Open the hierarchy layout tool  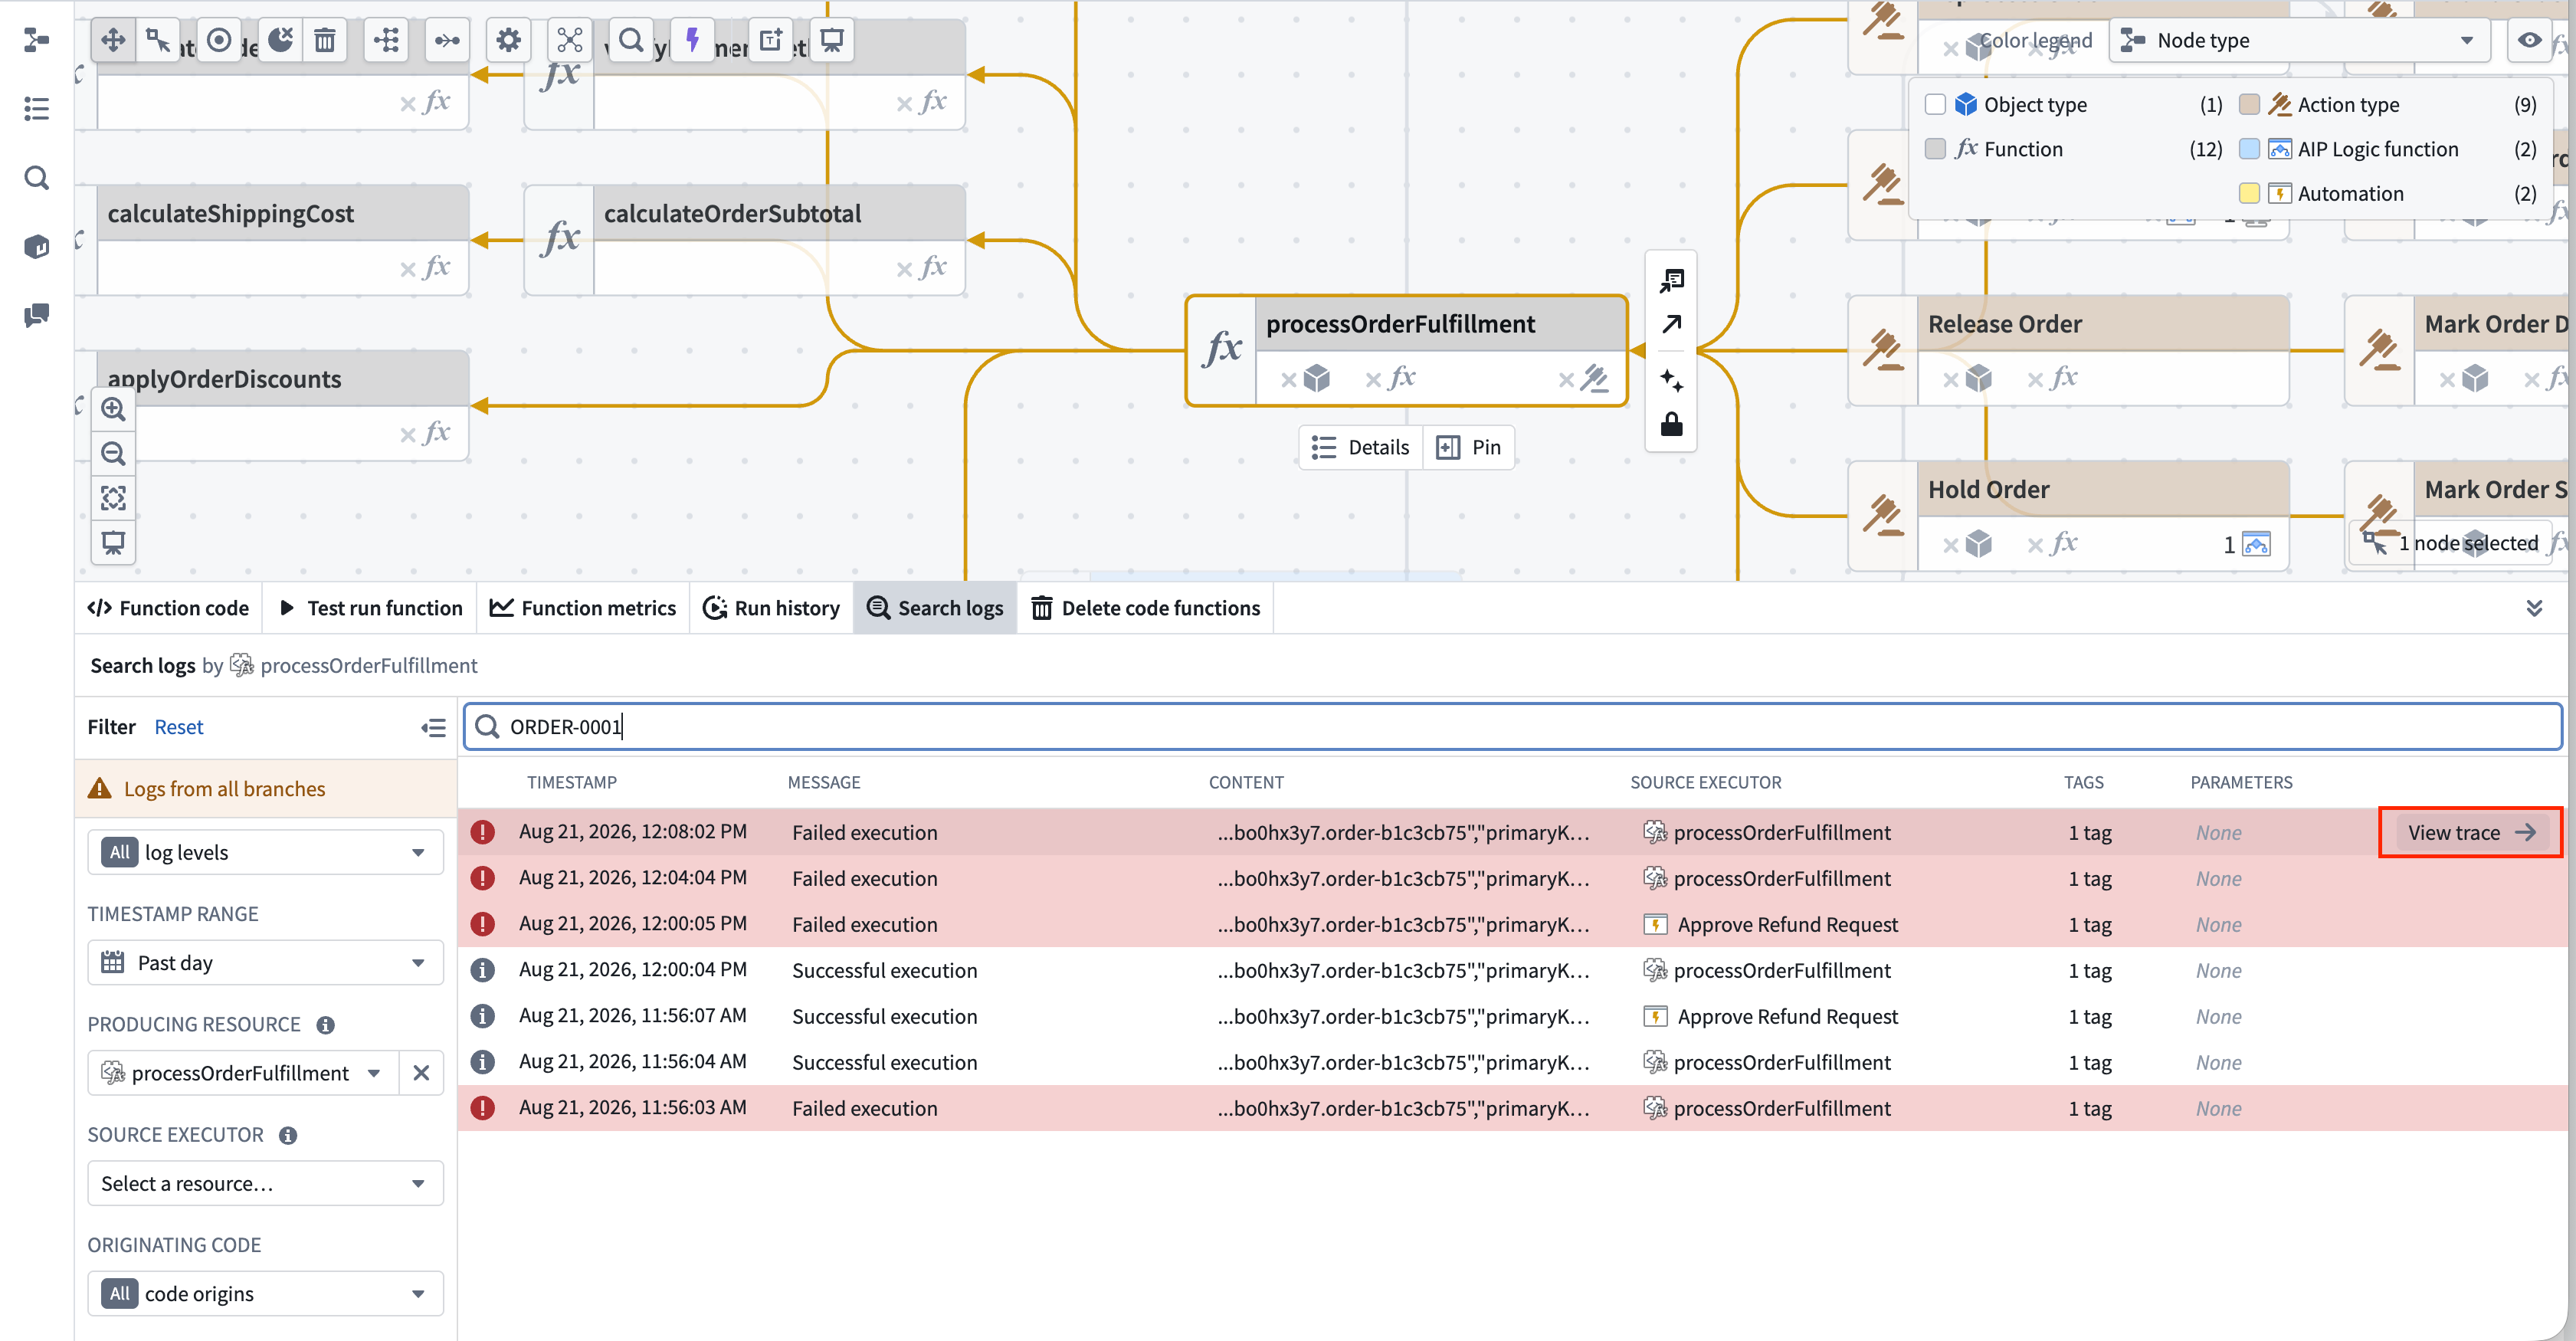pos(387,40)
